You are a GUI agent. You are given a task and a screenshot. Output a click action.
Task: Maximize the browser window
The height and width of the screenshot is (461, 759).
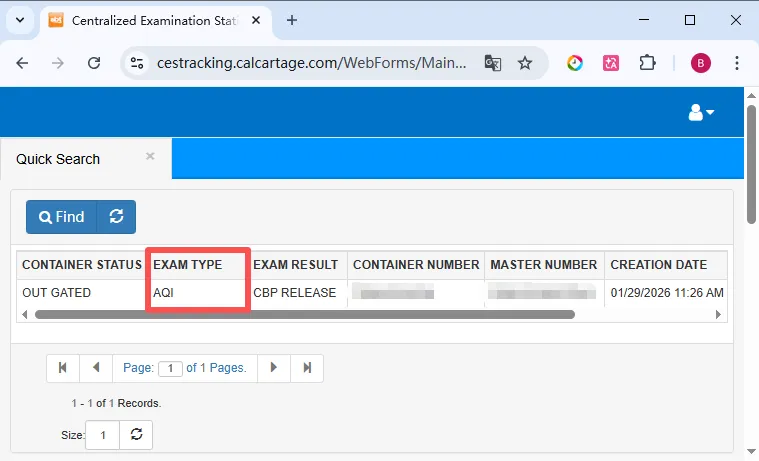point(690,20)
